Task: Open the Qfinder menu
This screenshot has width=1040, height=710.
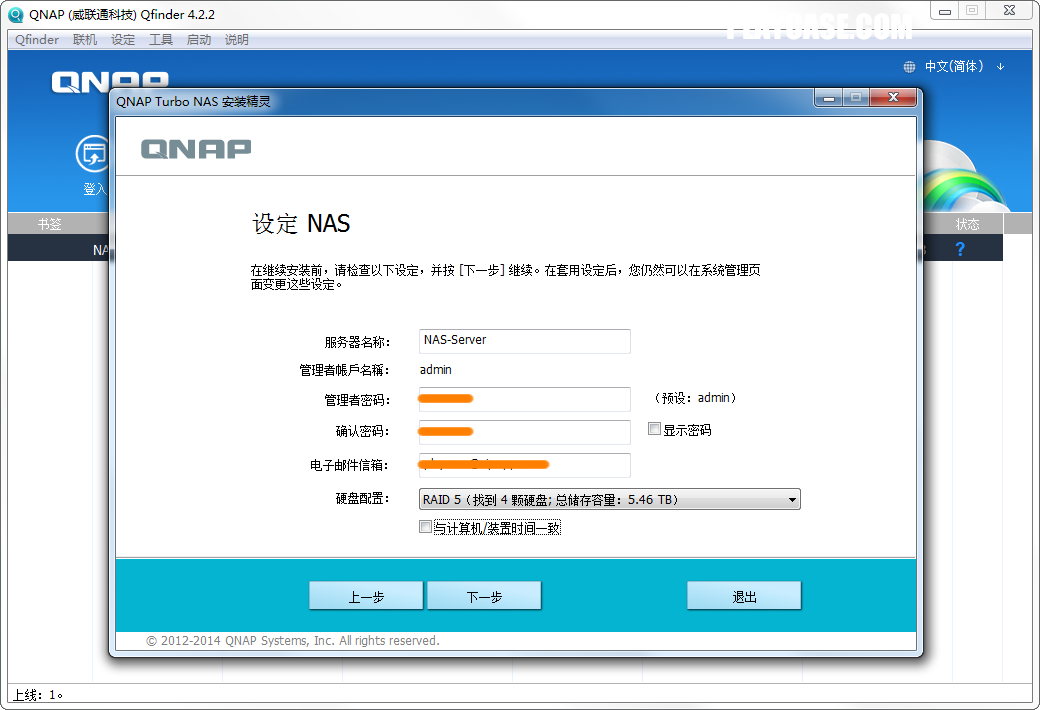Action: (x=37, y=40)
